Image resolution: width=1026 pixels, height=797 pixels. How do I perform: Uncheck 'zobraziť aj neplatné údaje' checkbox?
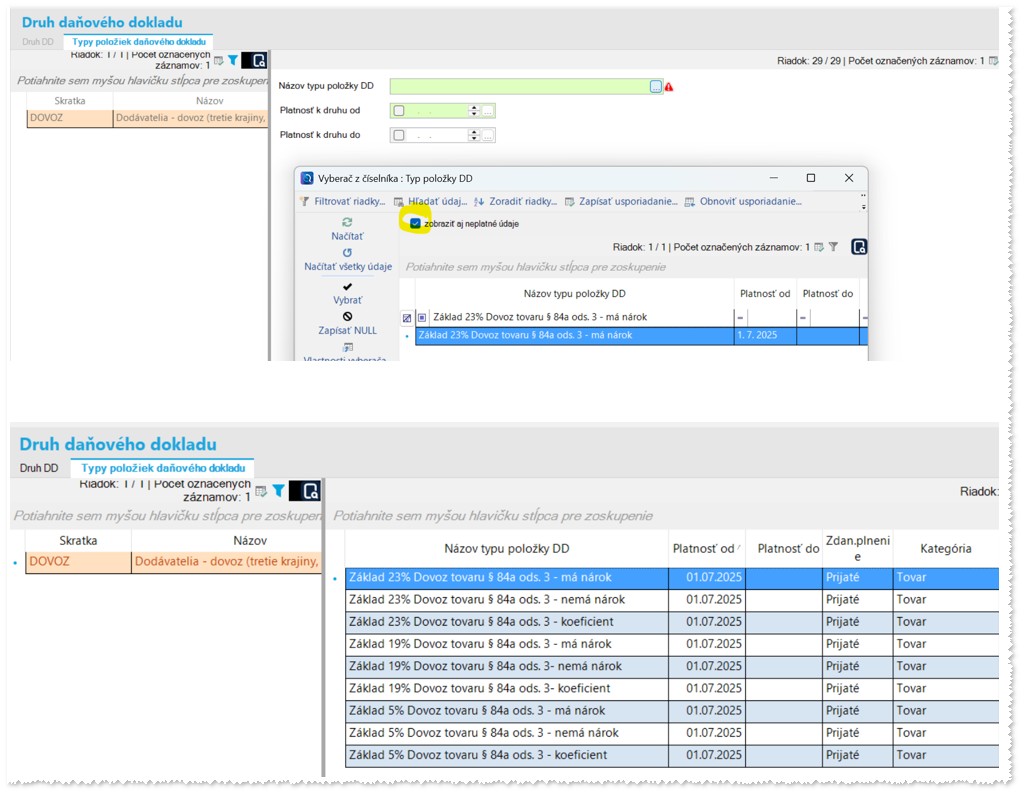[415, 224]
